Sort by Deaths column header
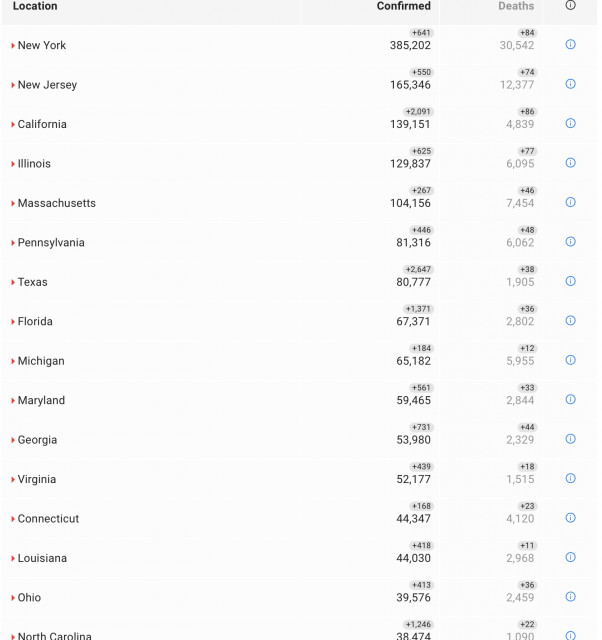The image size is (602, 640). coord(516,6)
